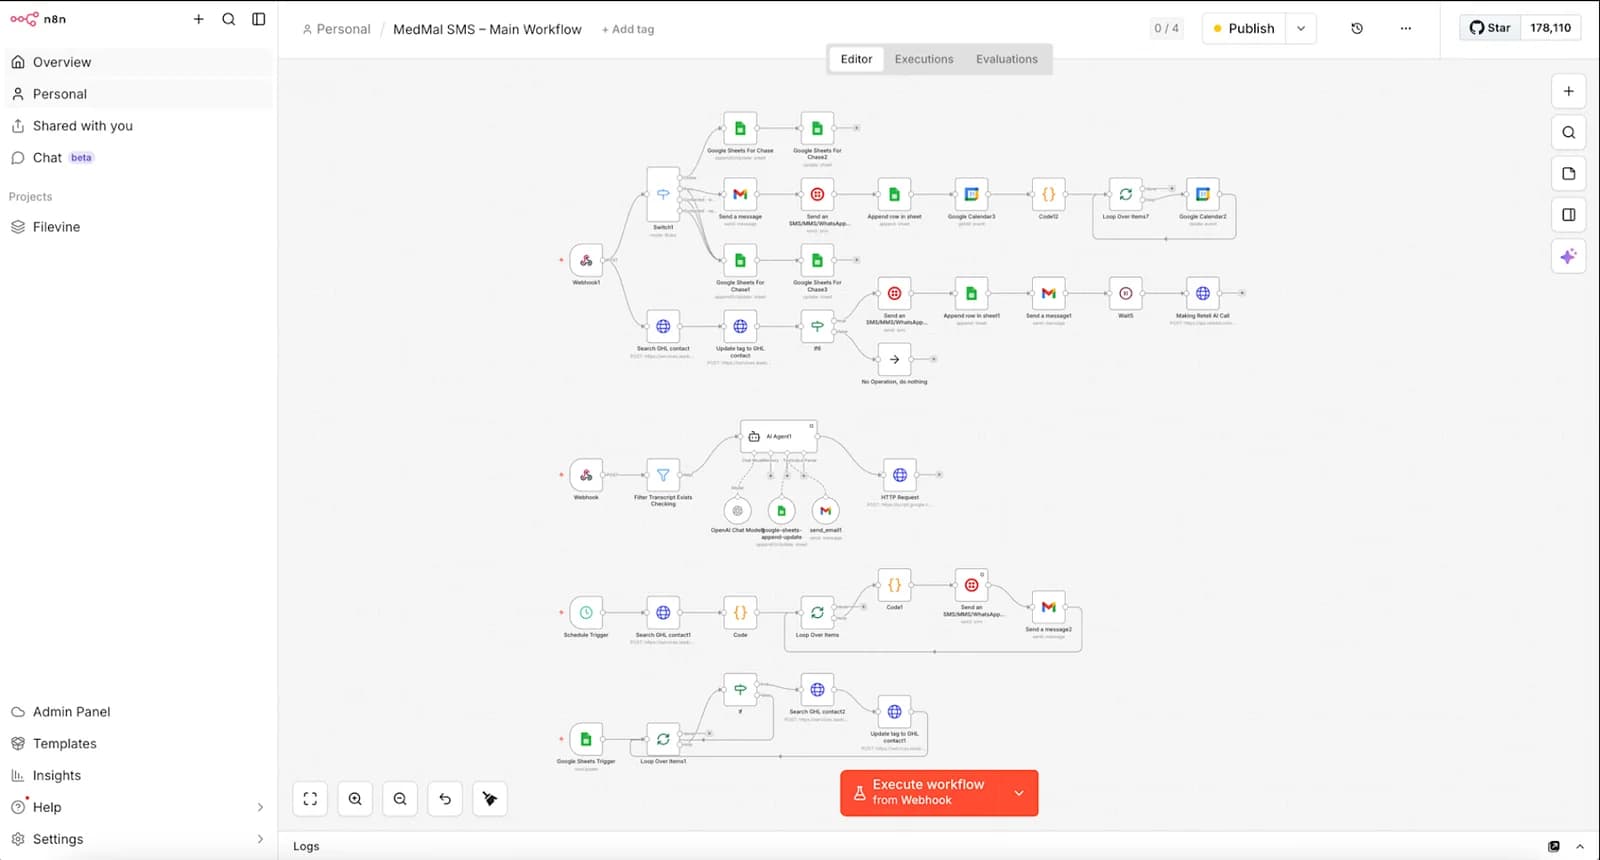Open the send_email1 Gmail tool node
Screen dimensions: 1600x860
[x=825, y=511]
